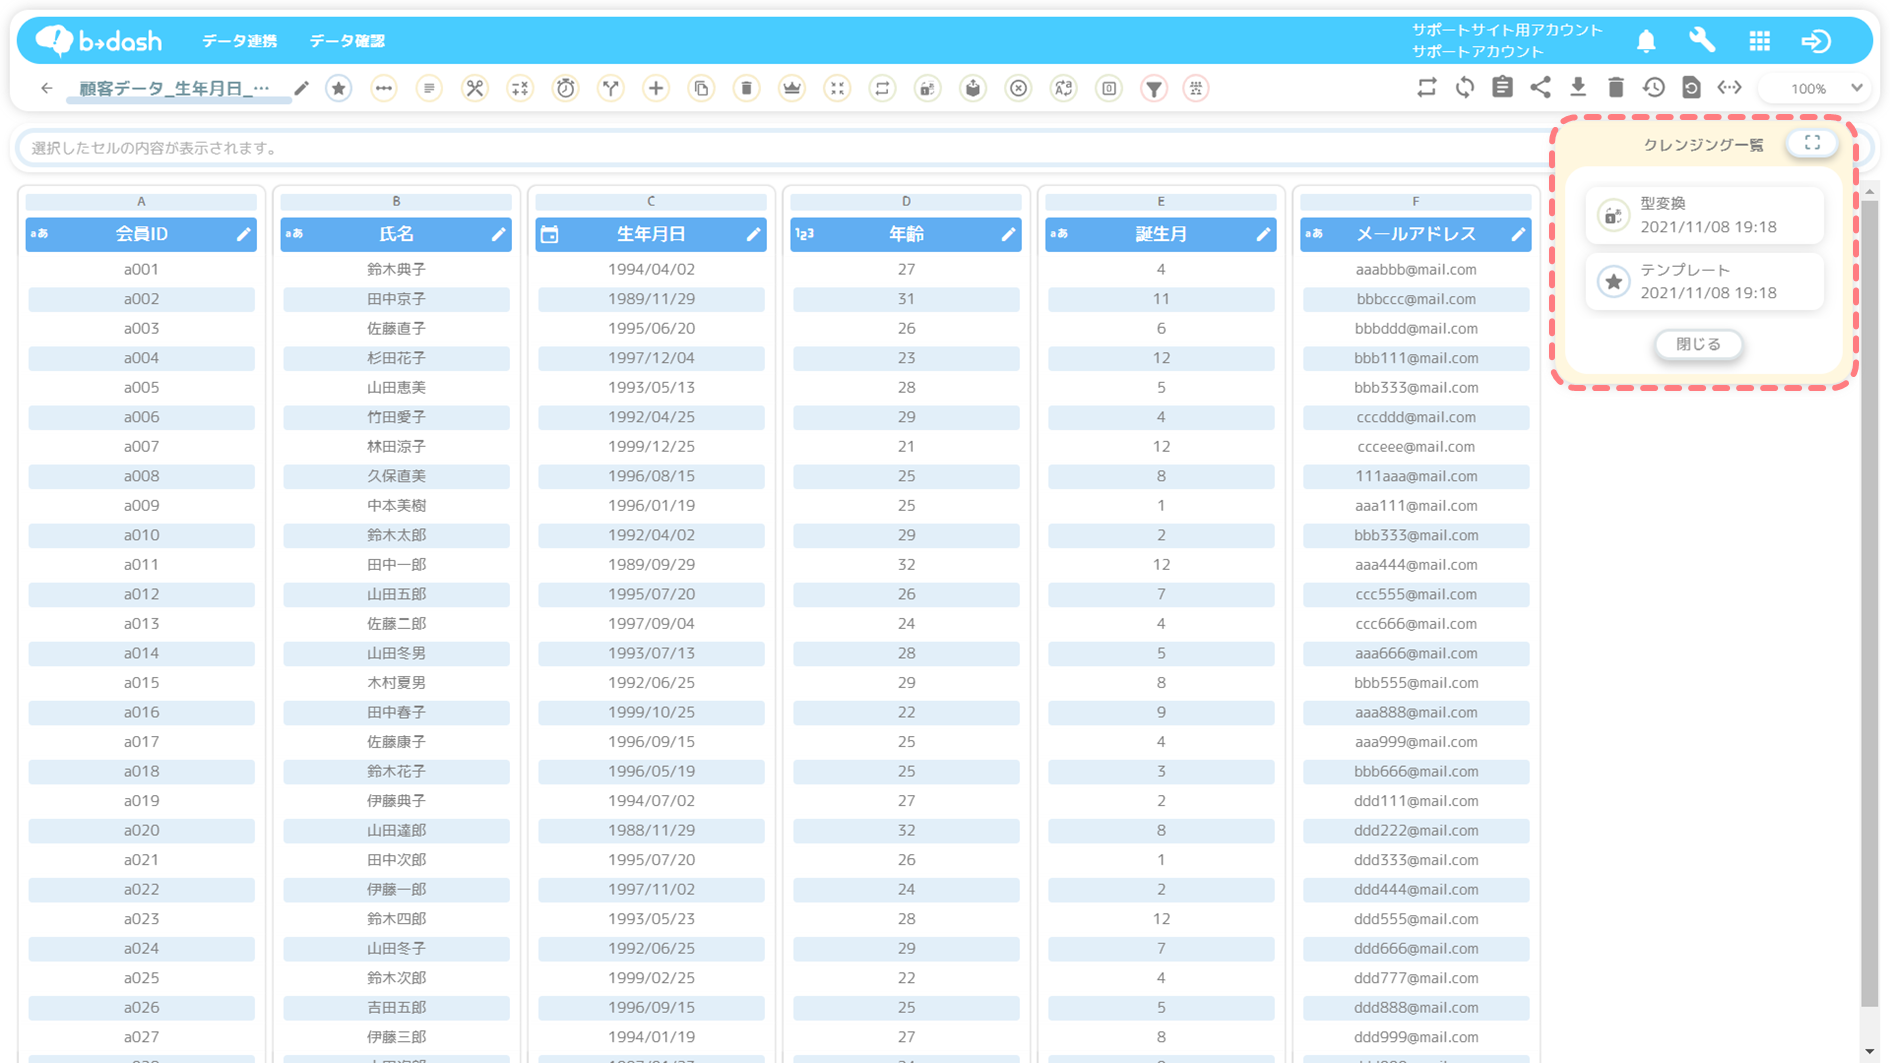This screenshot has height=1063, width=1890.
Task: Edit the 誕生月 column header
Action: click(x=1263, y=234)
